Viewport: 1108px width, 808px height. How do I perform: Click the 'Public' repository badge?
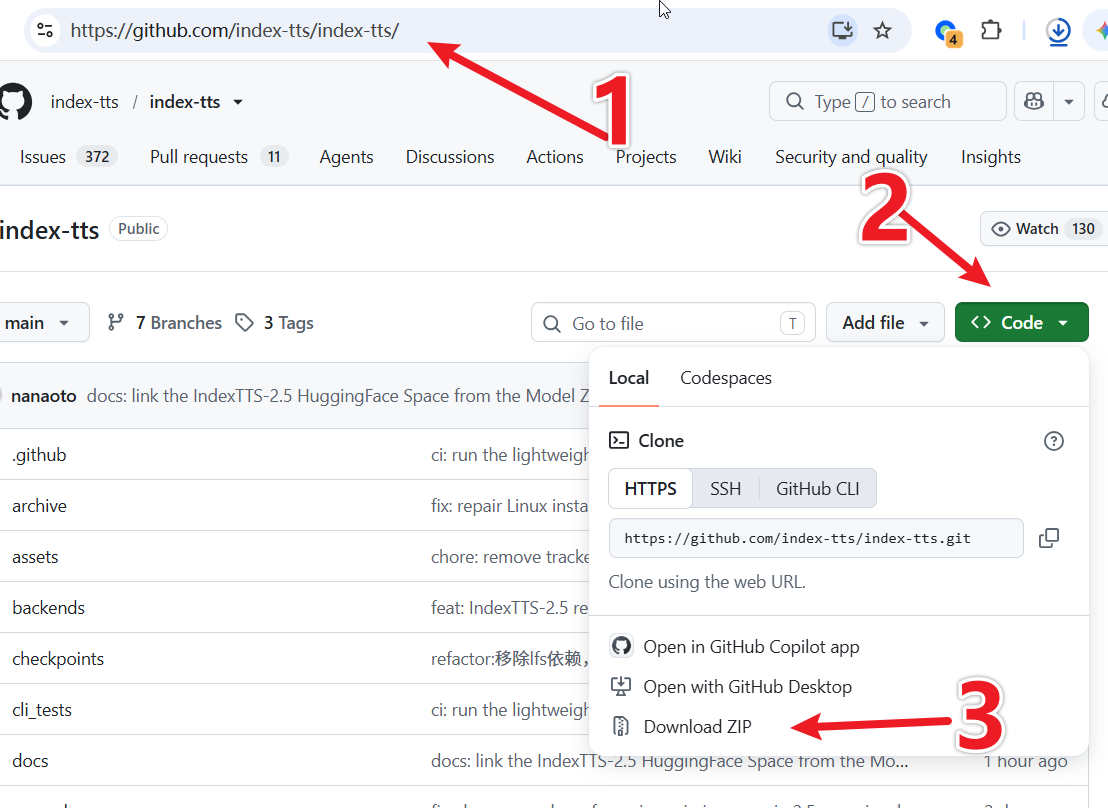[138, 228]
